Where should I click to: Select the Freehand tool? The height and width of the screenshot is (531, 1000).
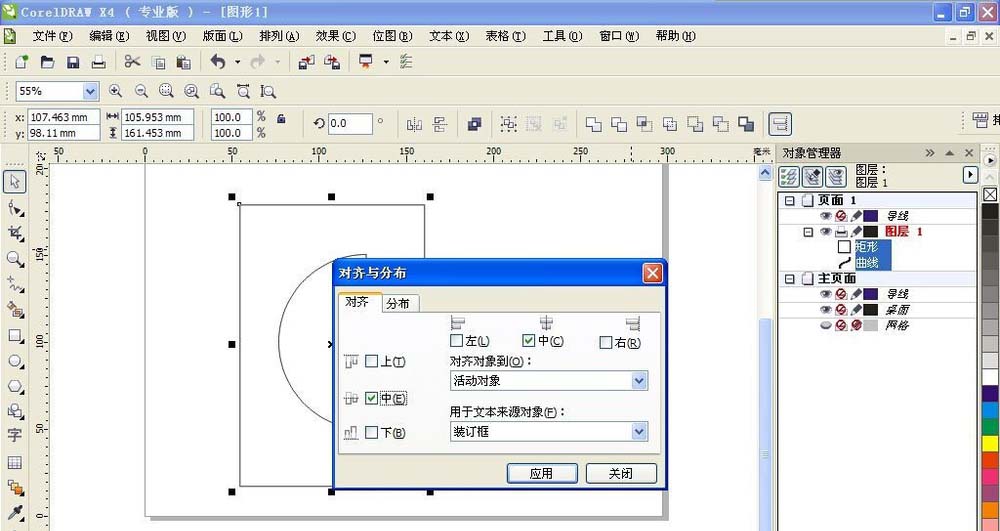coord(15,284)
